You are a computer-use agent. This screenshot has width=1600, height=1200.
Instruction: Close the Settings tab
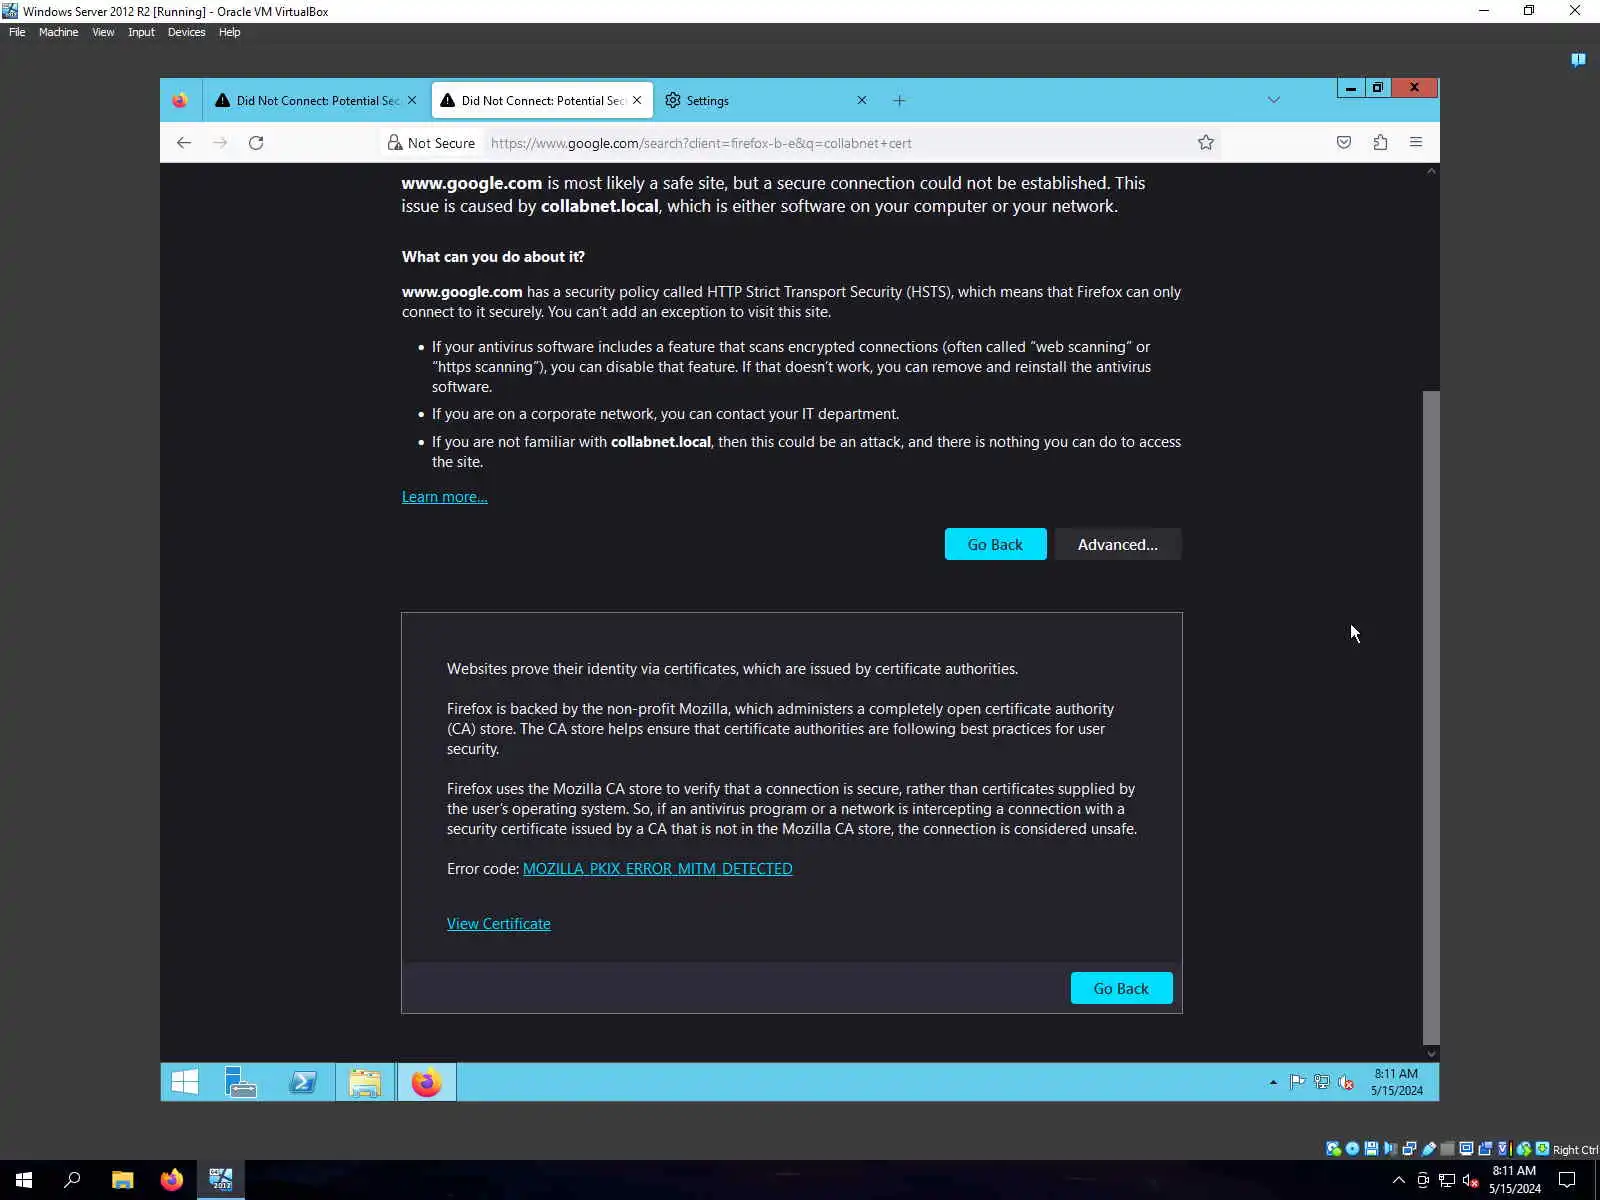point(862,100)
